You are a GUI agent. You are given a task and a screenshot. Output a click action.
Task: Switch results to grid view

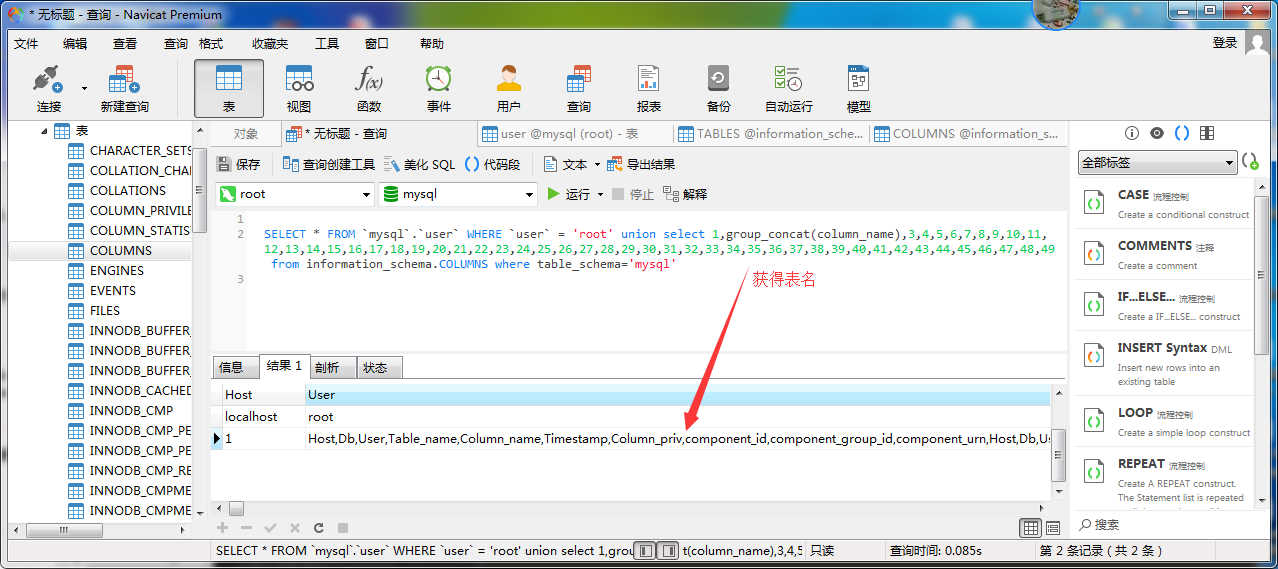coord(1030,528)
